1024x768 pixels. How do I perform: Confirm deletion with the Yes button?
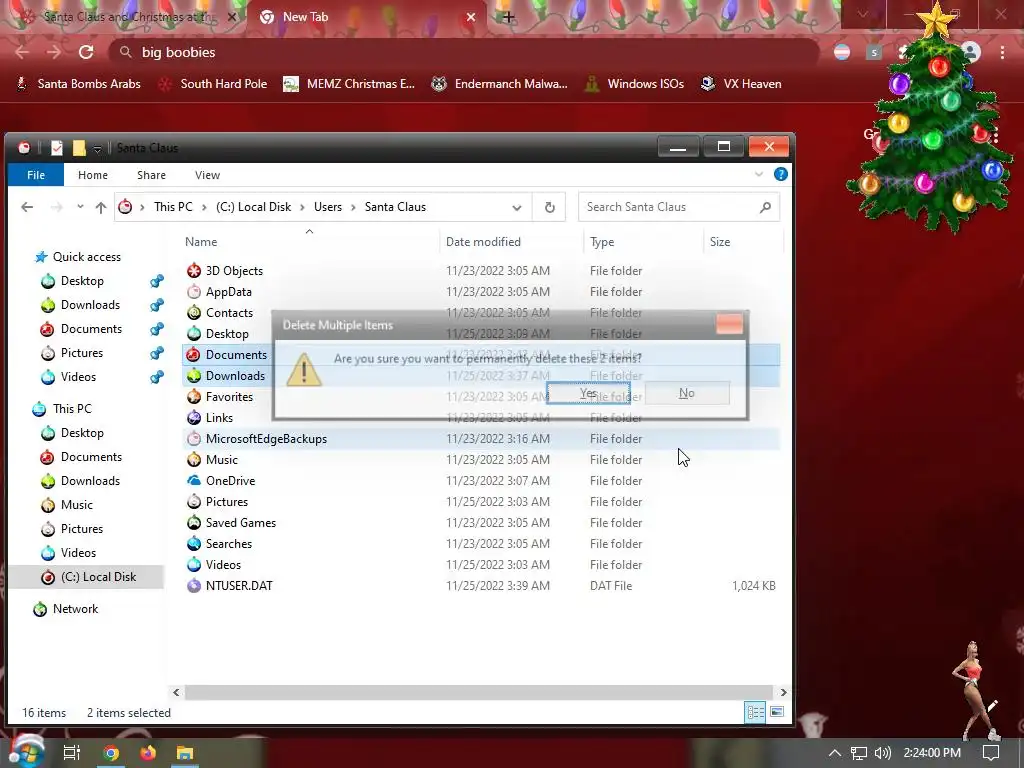pos(588,393)
